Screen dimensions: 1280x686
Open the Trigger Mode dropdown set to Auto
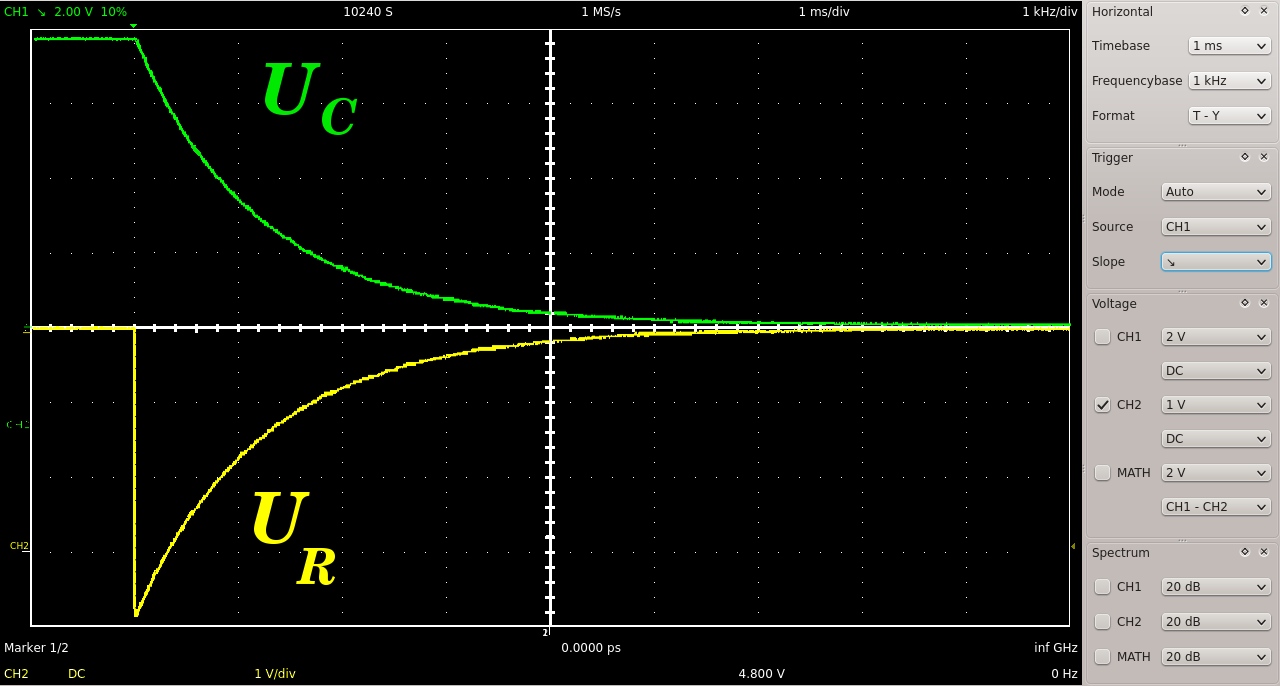tap(1215, 191)
